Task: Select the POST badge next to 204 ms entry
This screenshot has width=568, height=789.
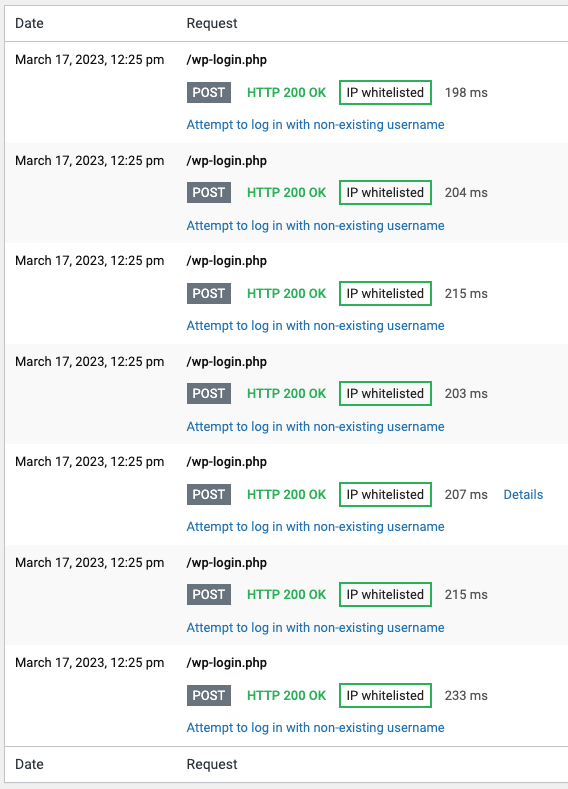Action: coord(209,193)
